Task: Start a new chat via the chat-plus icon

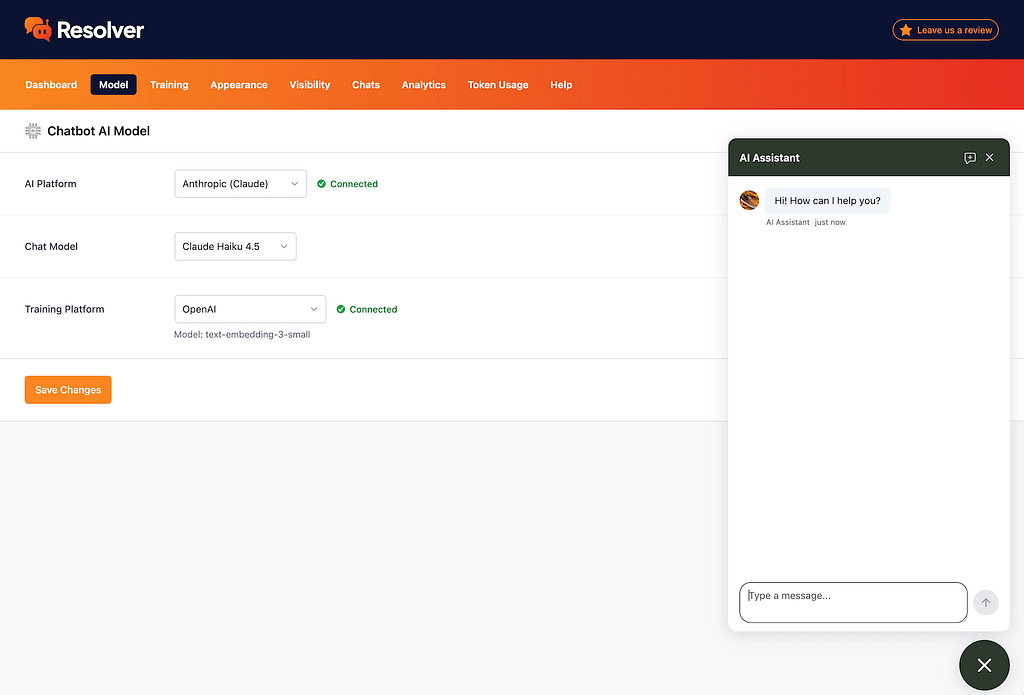Action: [x=970, y=157]
